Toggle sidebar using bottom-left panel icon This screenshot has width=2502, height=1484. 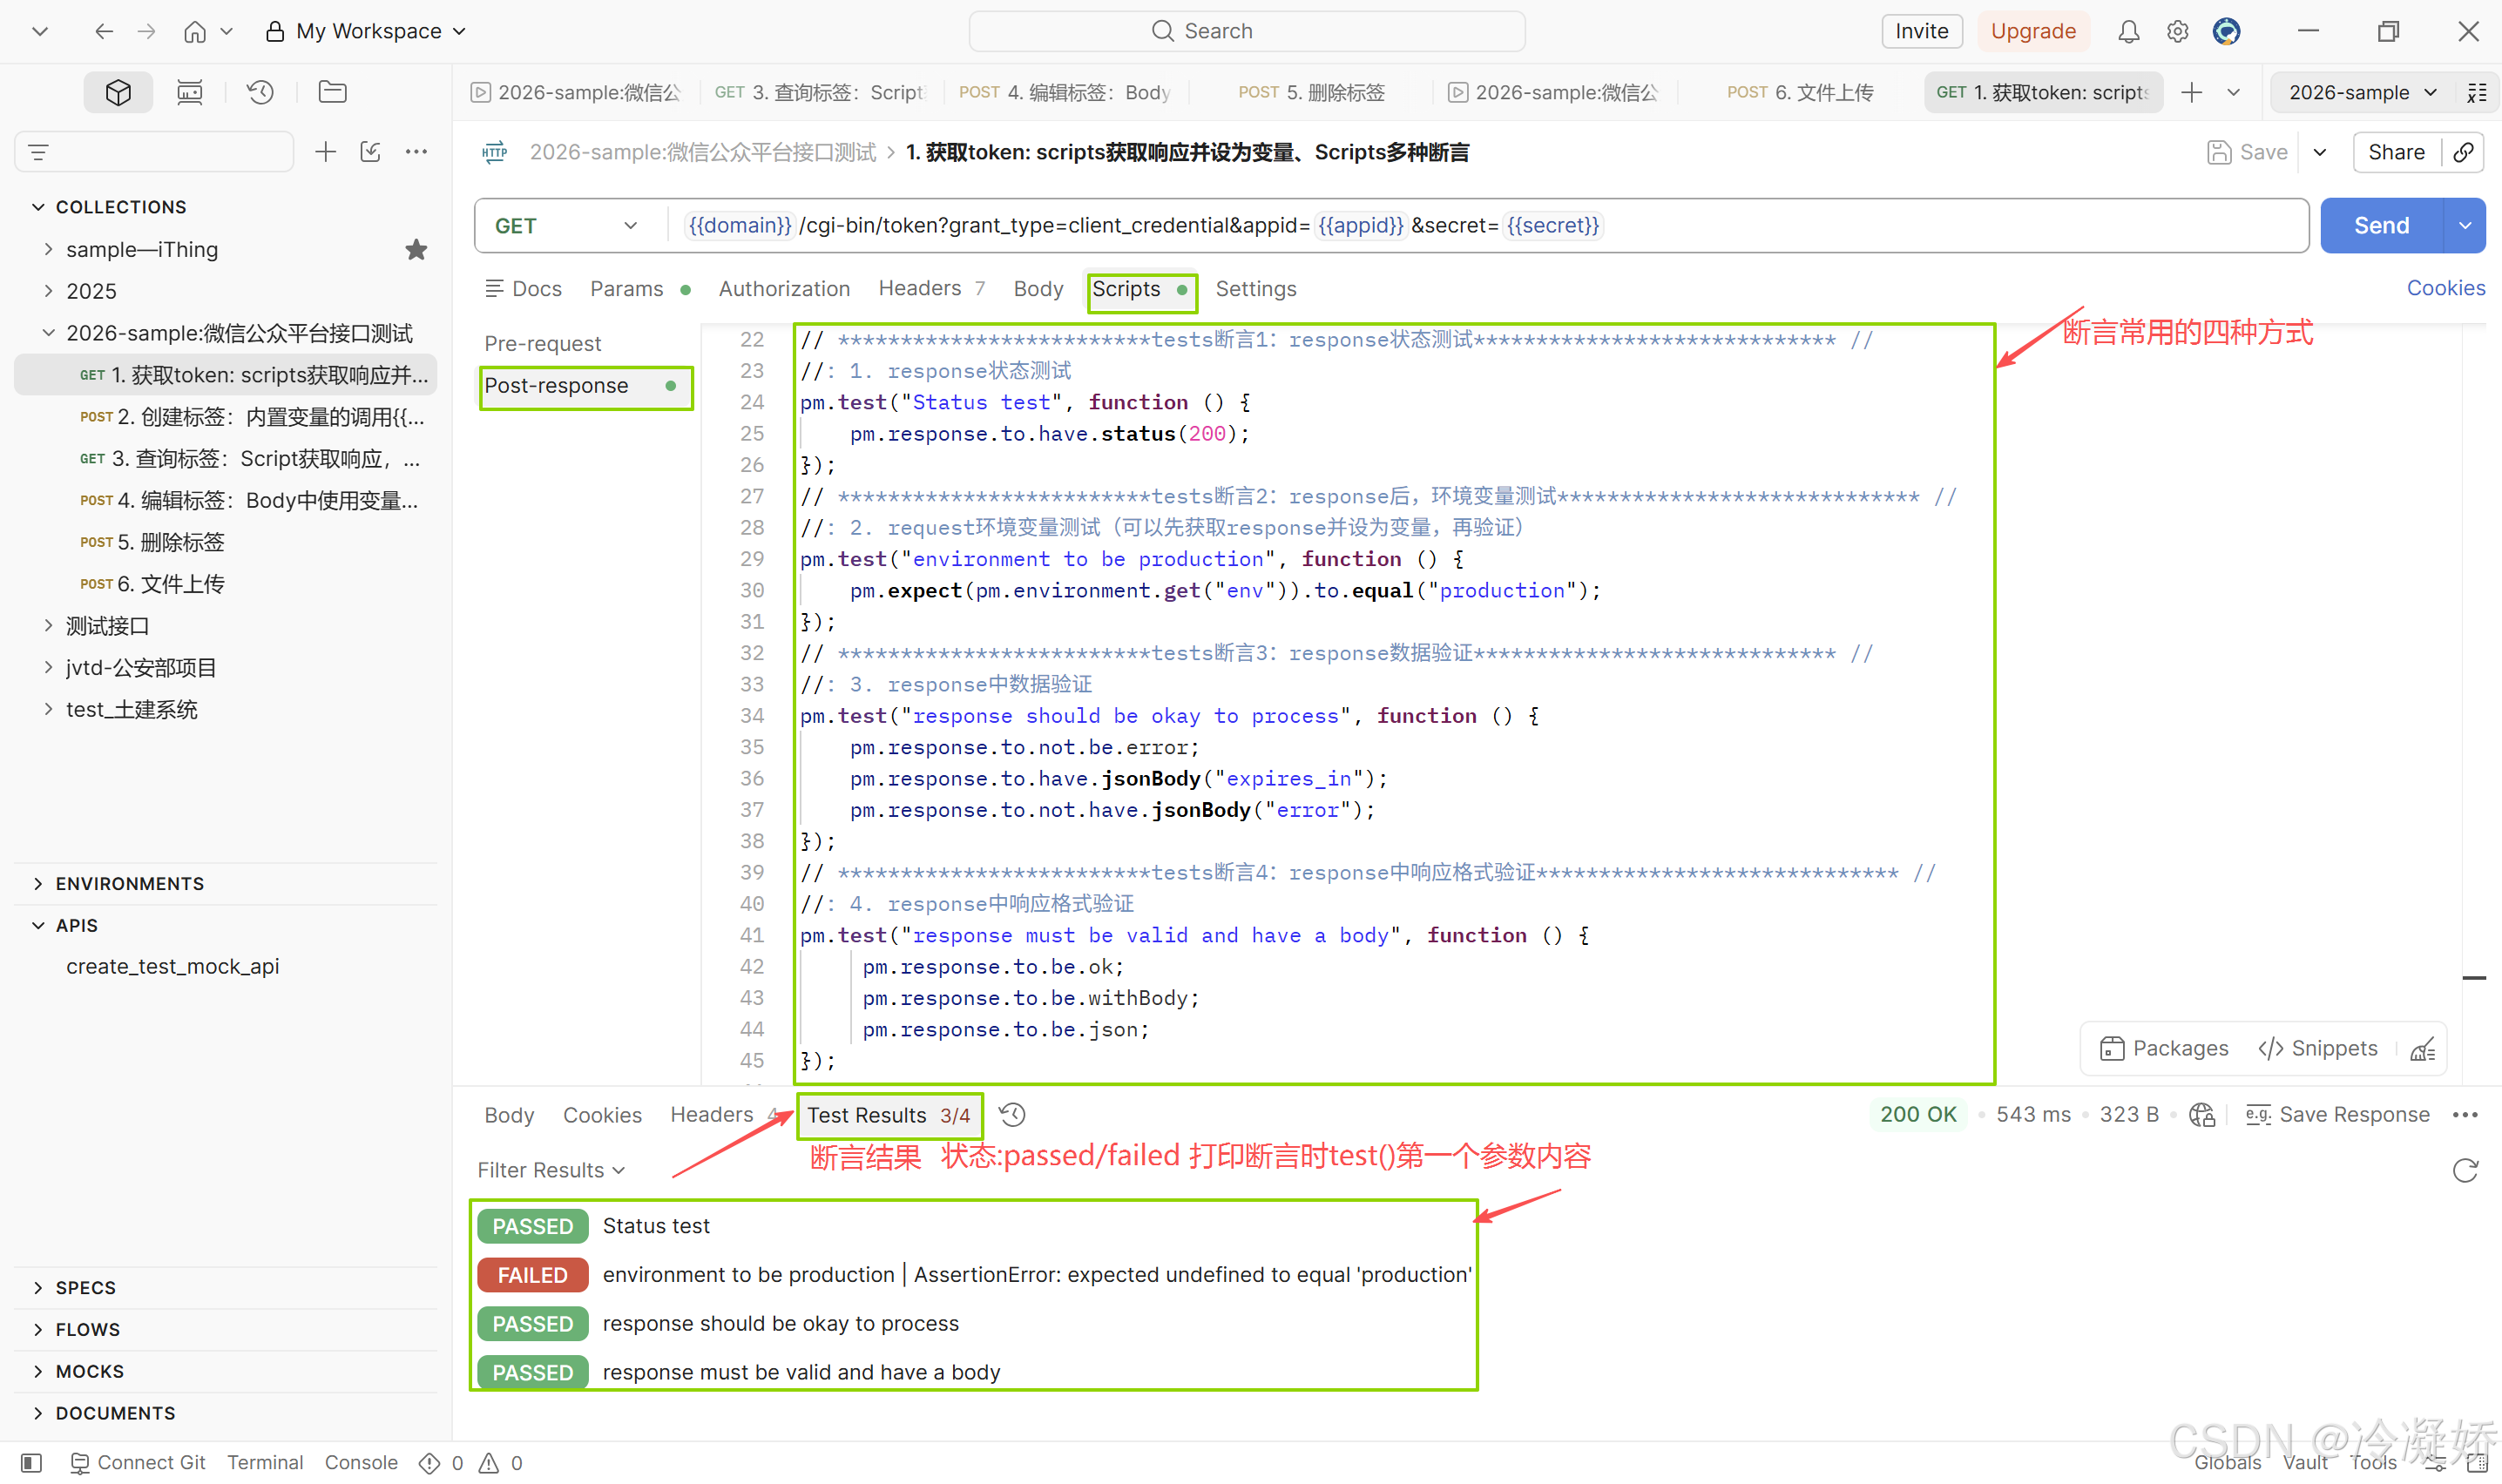[31, 1462]
